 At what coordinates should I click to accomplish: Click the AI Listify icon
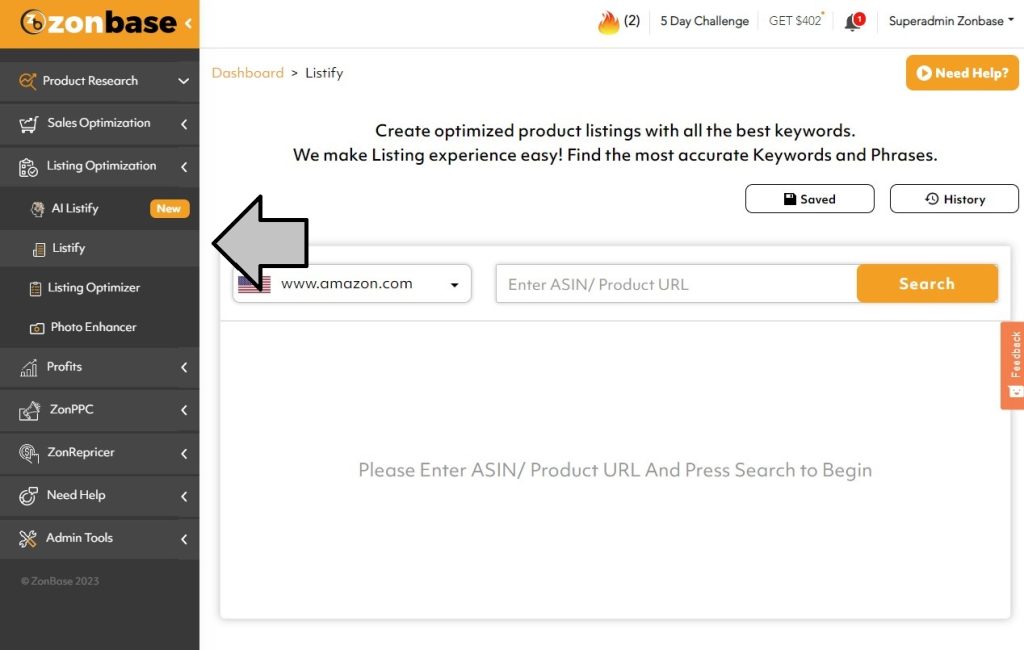38,209
